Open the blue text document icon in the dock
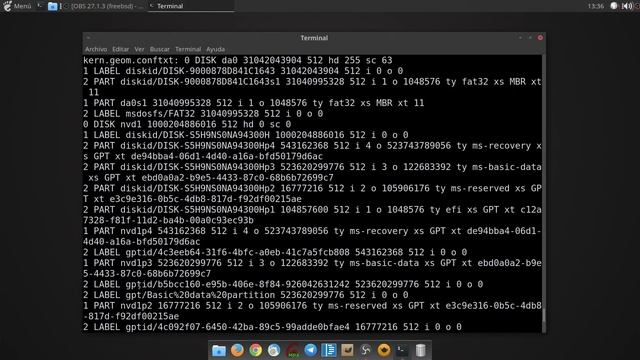Viewport: 640px width, 360px height. pos(329,350)
